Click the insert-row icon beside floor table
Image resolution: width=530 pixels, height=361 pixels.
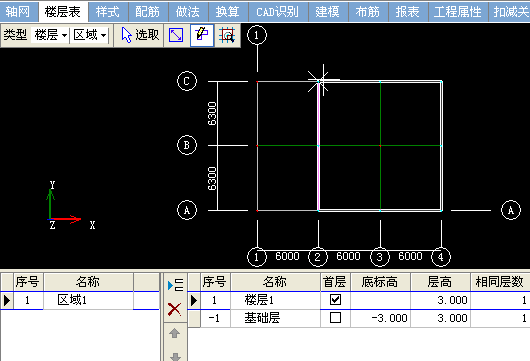175,285
